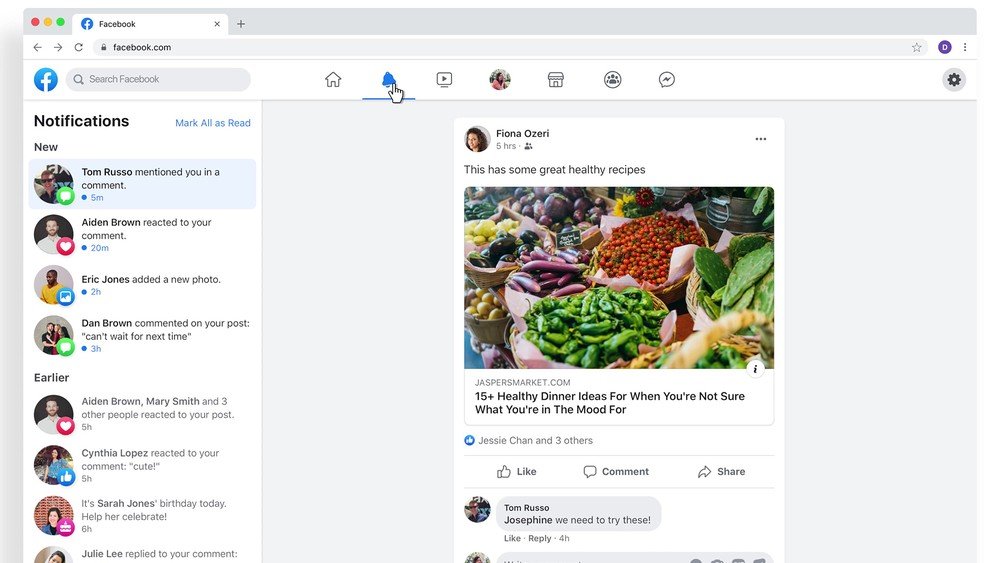Comment on Fiona Ozeri's post
This screenshot has width=1000, height=563.
pos(616,472)
